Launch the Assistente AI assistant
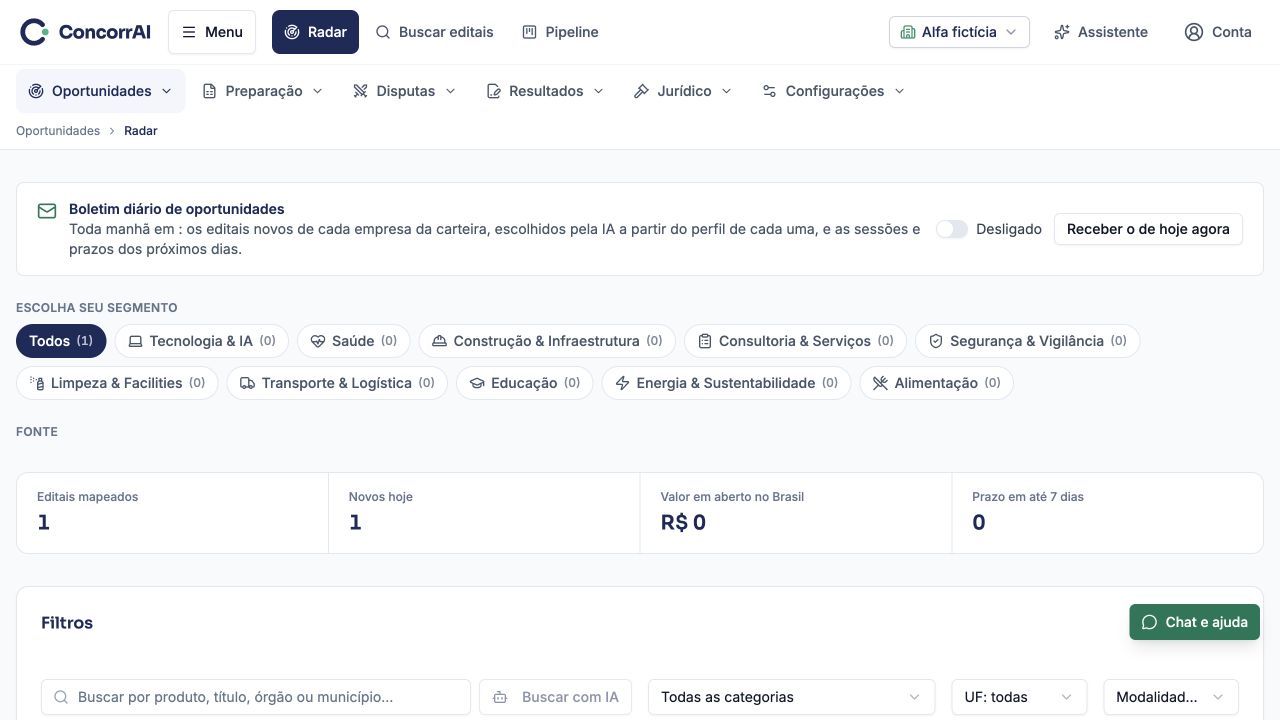 1101,32
